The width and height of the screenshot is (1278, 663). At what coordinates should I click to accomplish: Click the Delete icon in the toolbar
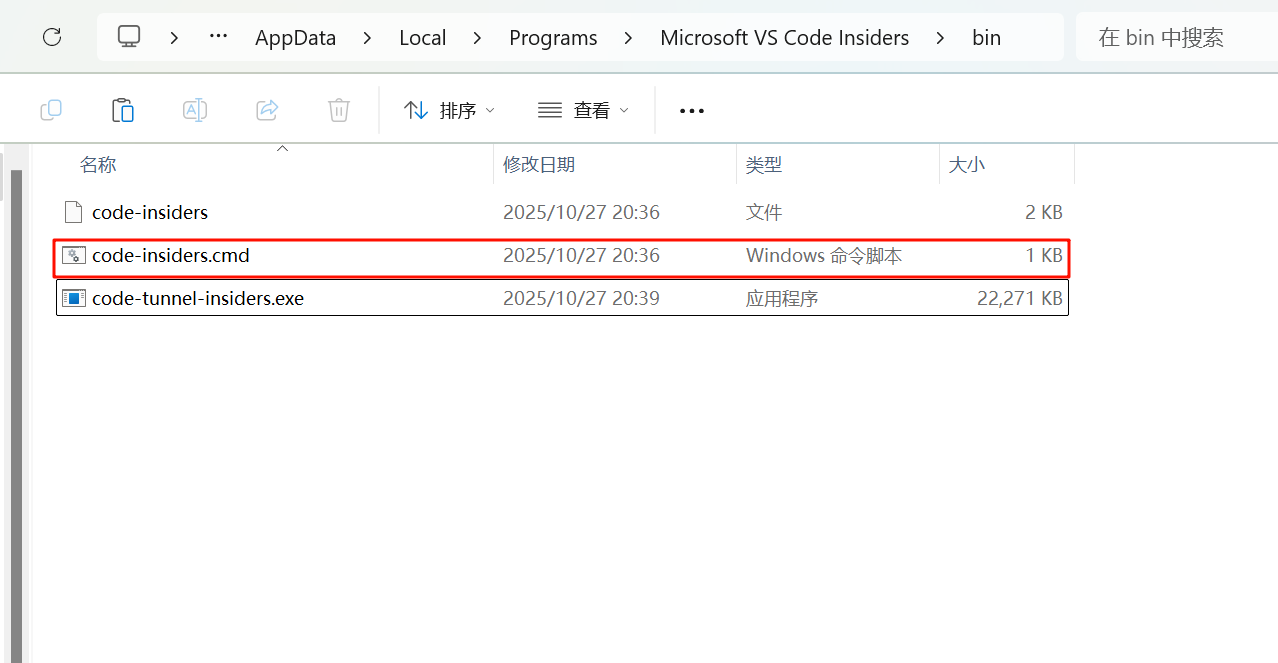338,110
